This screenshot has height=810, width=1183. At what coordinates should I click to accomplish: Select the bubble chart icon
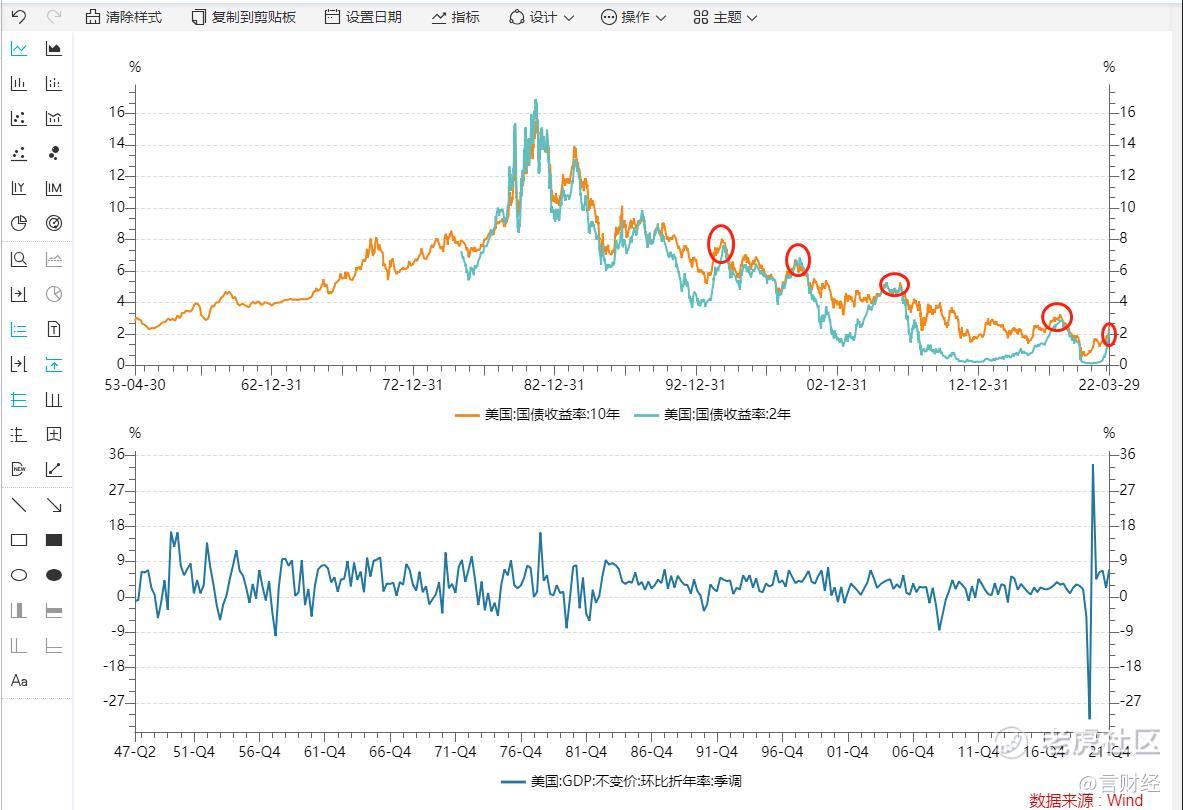[54, 153]
